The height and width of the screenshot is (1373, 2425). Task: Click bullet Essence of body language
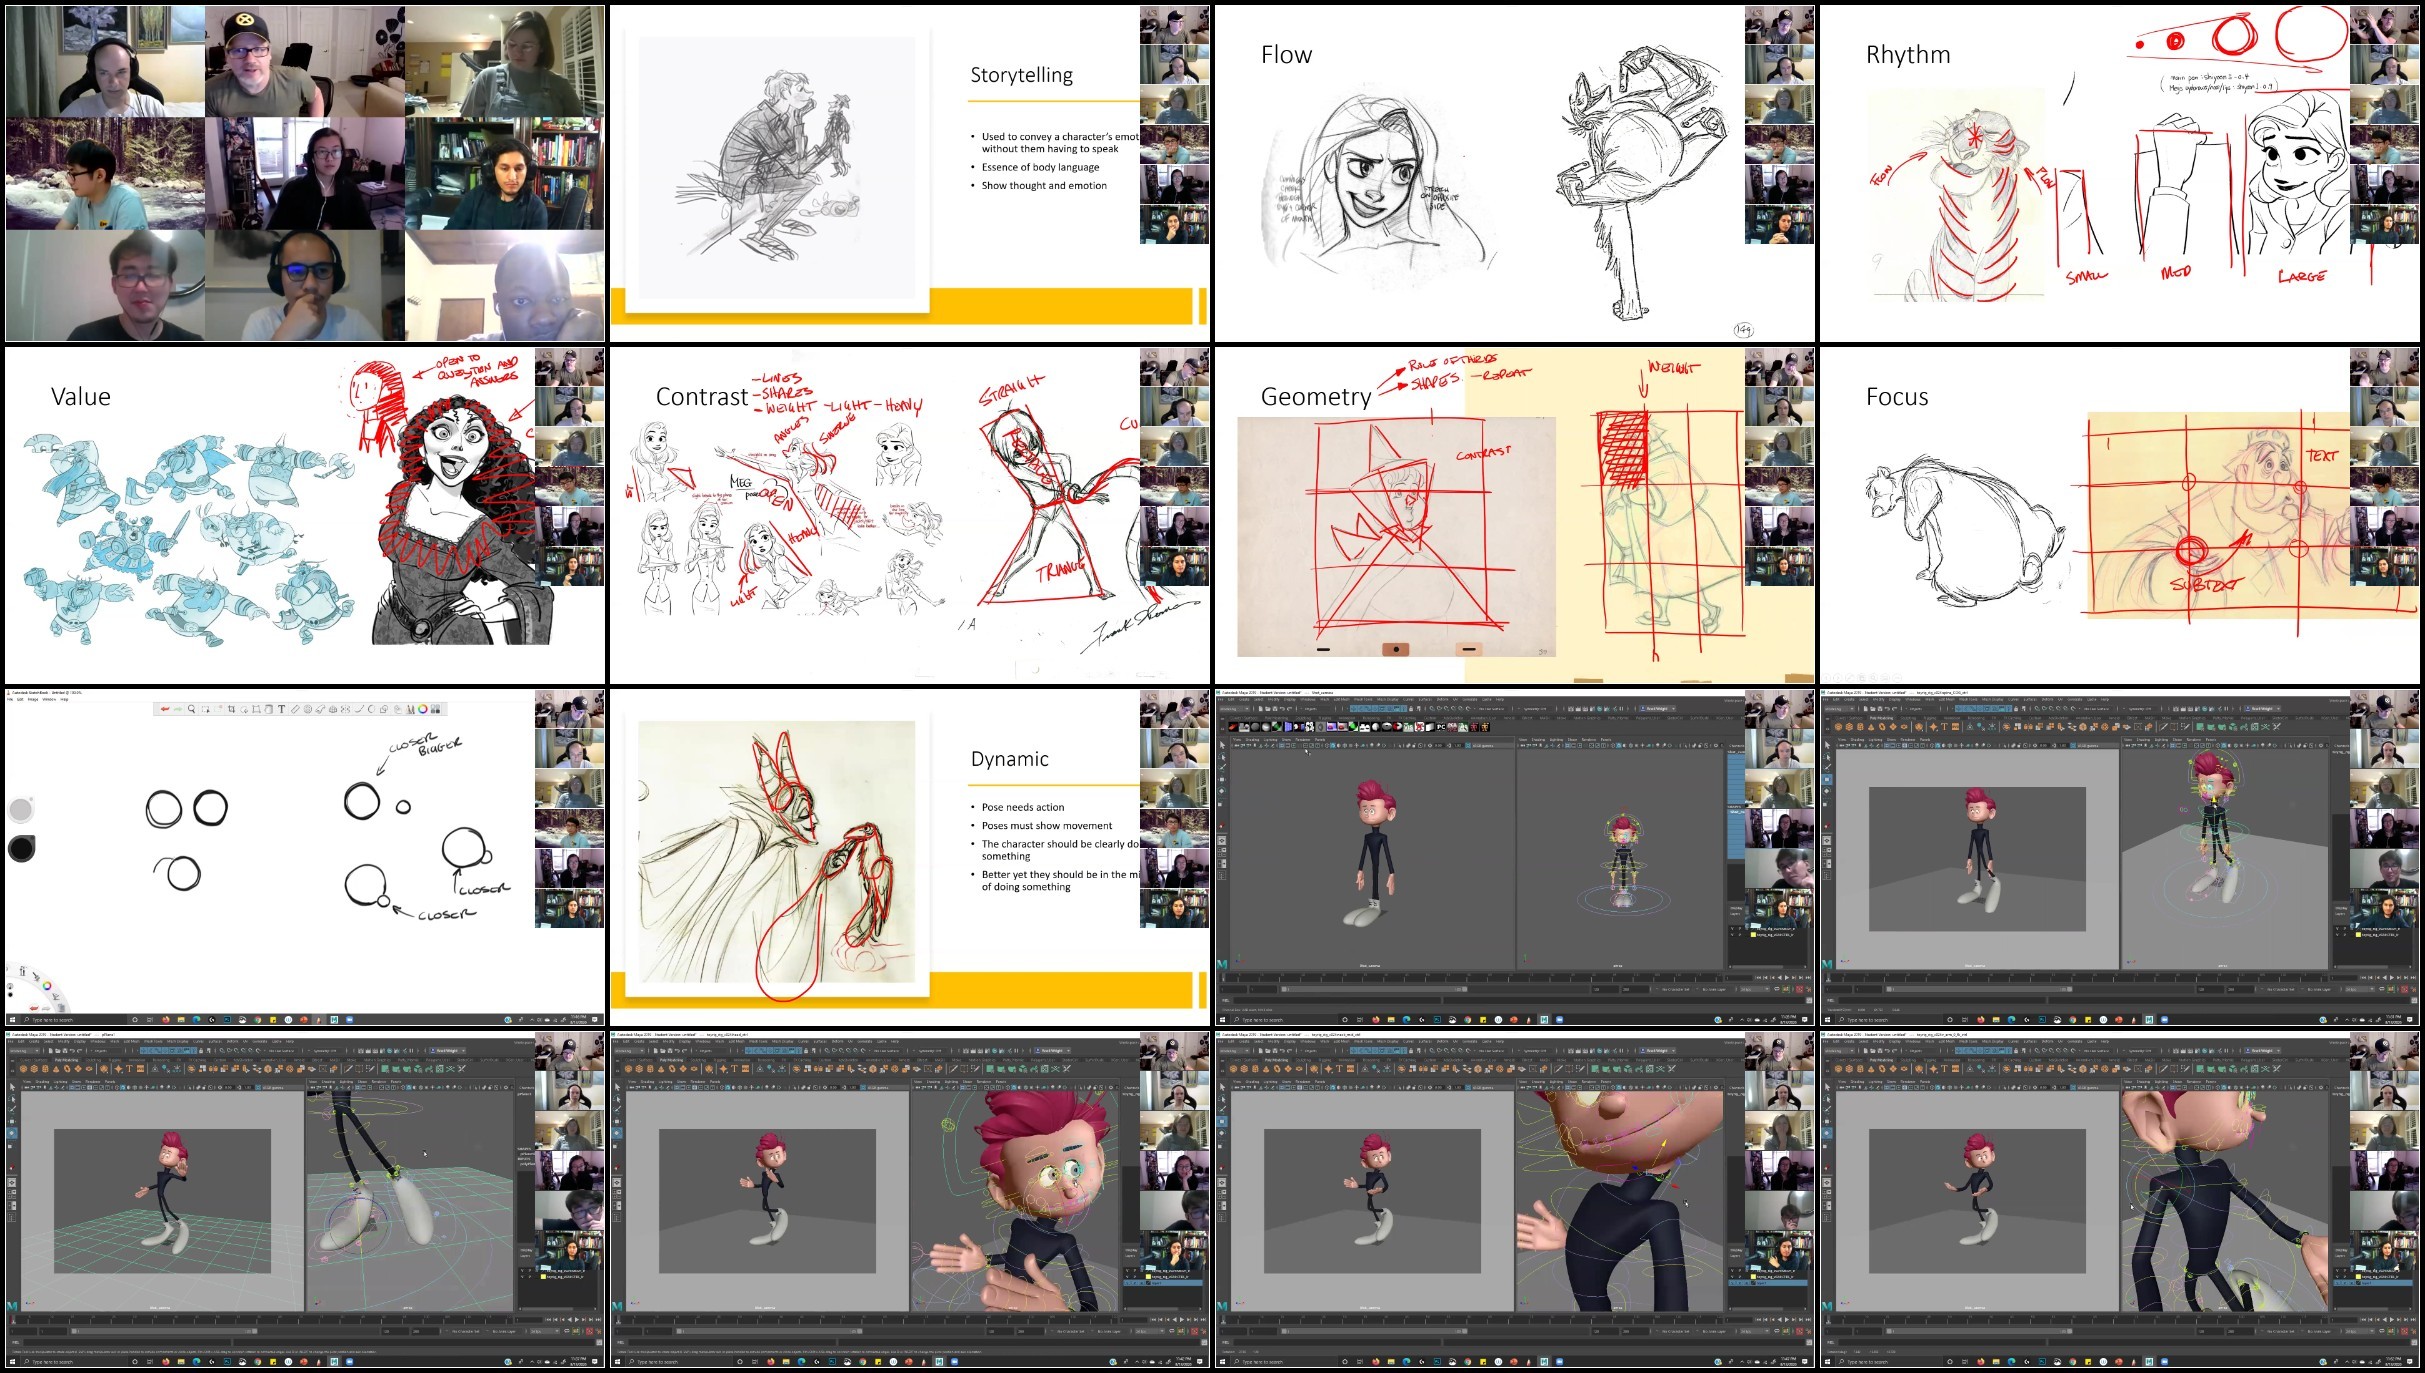[1040, 167]
